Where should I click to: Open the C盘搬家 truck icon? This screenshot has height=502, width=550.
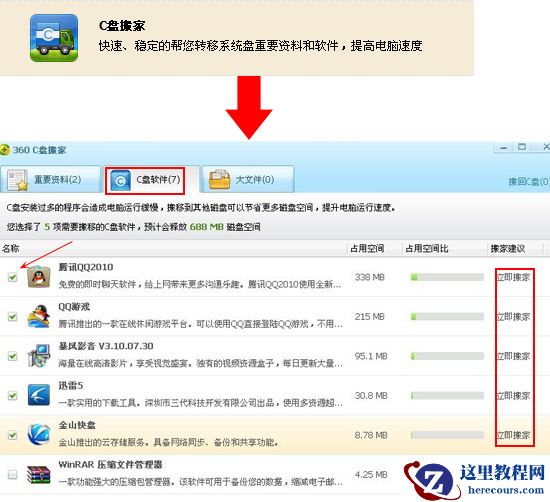pyautogui.click(x=54, y=38)
